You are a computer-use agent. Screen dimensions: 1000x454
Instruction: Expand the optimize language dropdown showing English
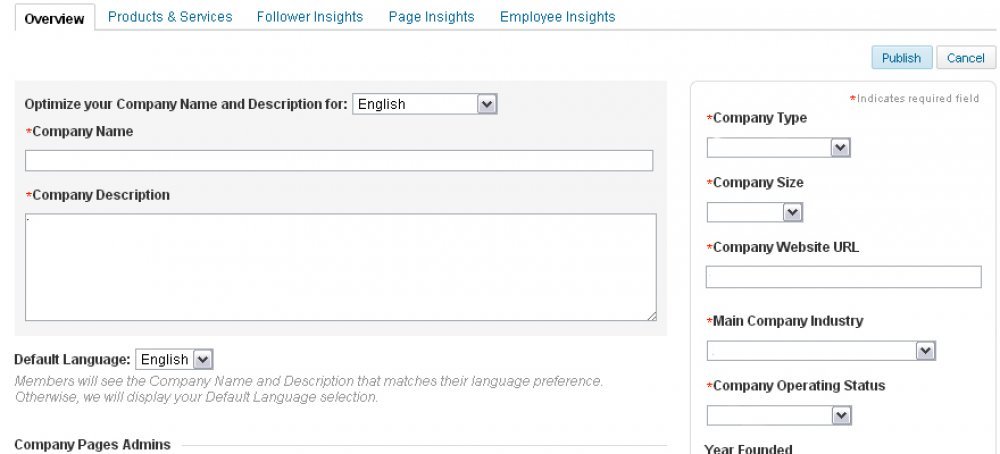[424, 104]
